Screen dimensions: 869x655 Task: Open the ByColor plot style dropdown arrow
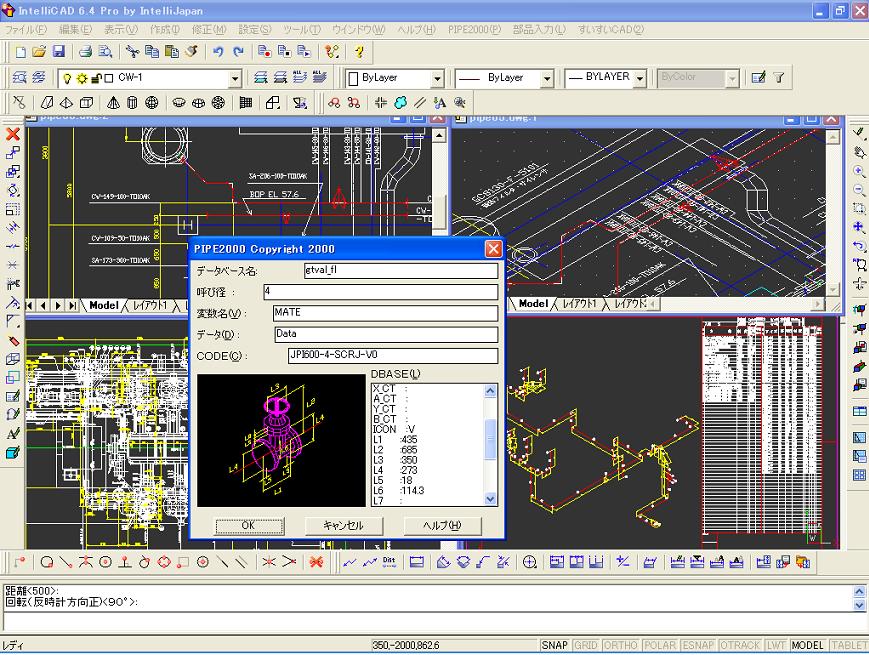732,79
